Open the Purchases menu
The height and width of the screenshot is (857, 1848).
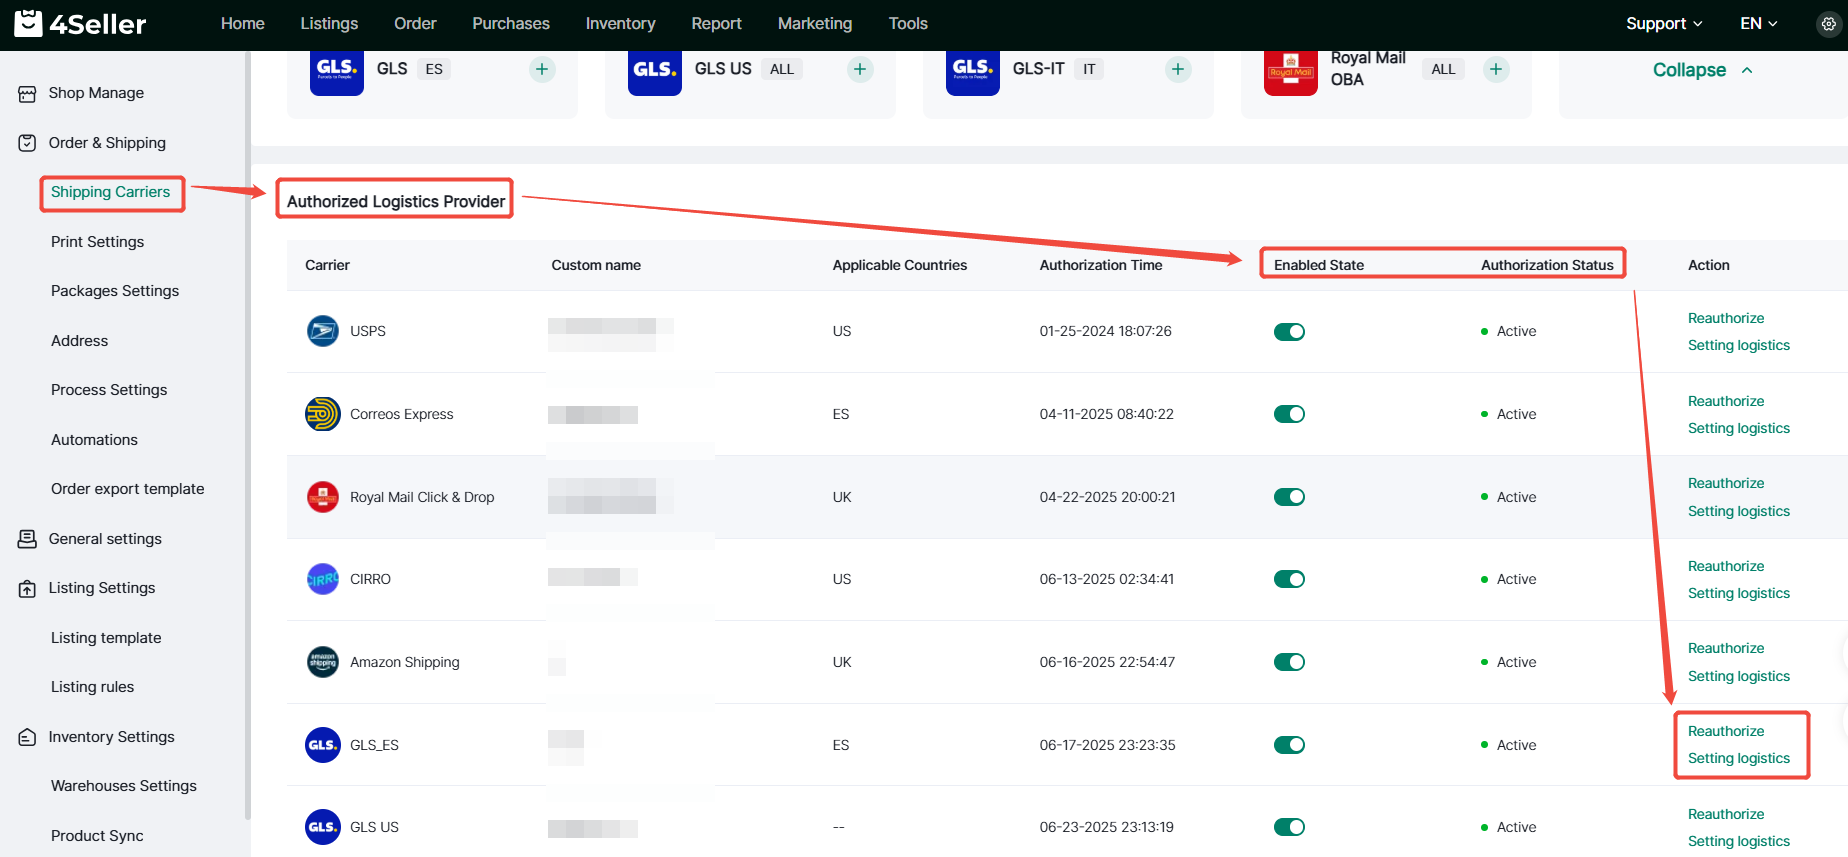click(511, 23)
